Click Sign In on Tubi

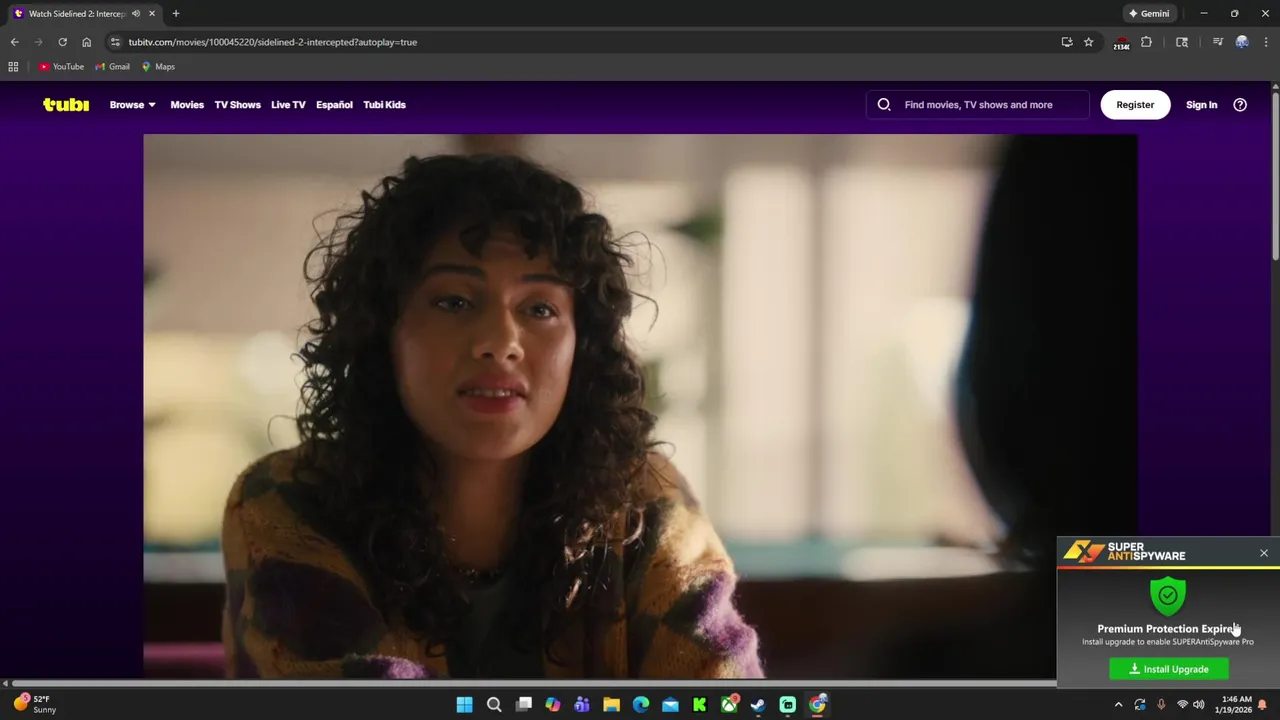1201,105
